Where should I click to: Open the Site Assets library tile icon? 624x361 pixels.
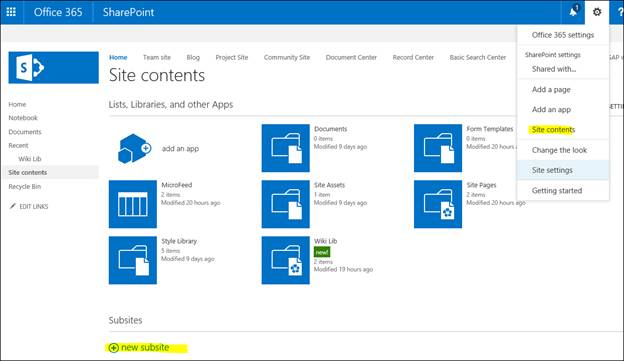tap(285, 204)
